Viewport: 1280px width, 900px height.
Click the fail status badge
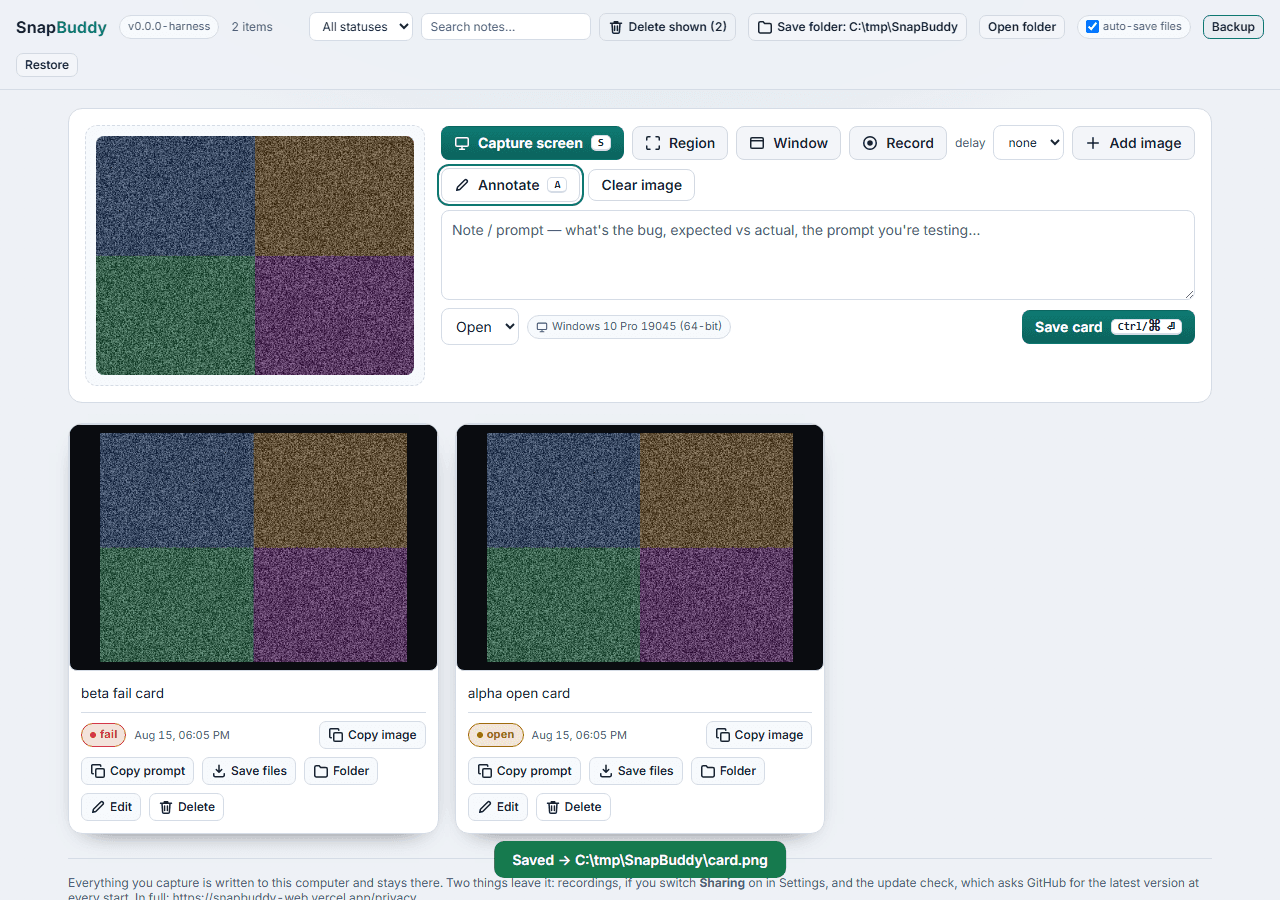tap(103, 735)
